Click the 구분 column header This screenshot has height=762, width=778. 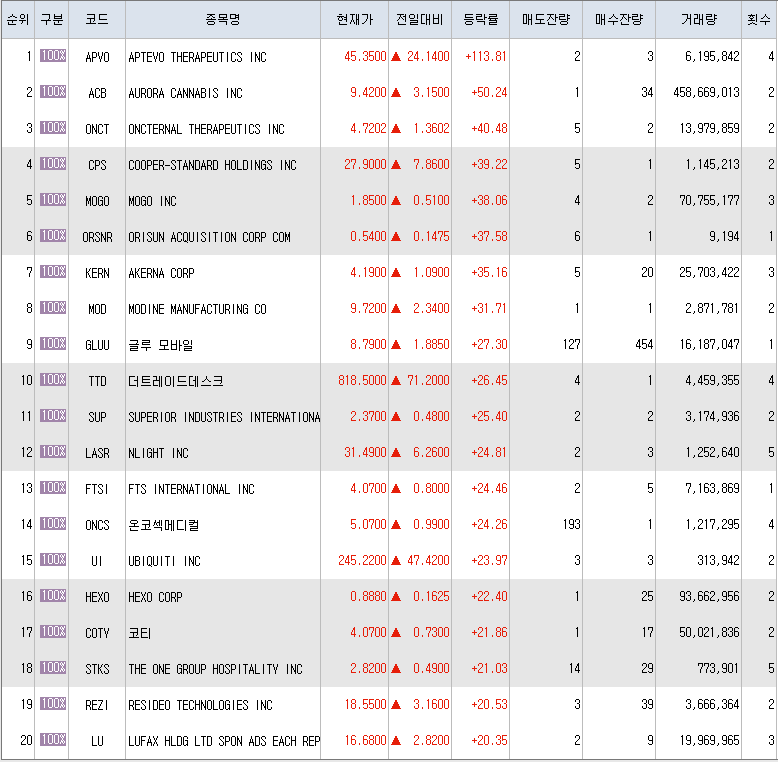click(x=52, y=19)
